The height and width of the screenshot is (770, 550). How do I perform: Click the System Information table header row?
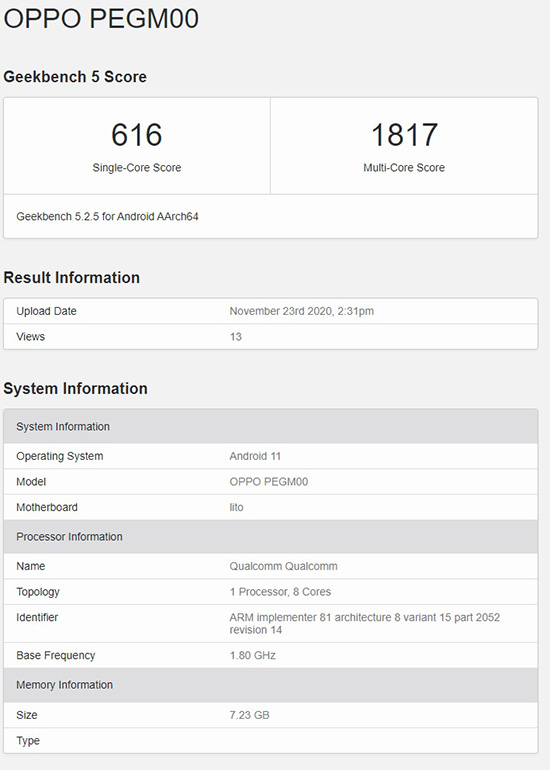click(x=271, y=426)
